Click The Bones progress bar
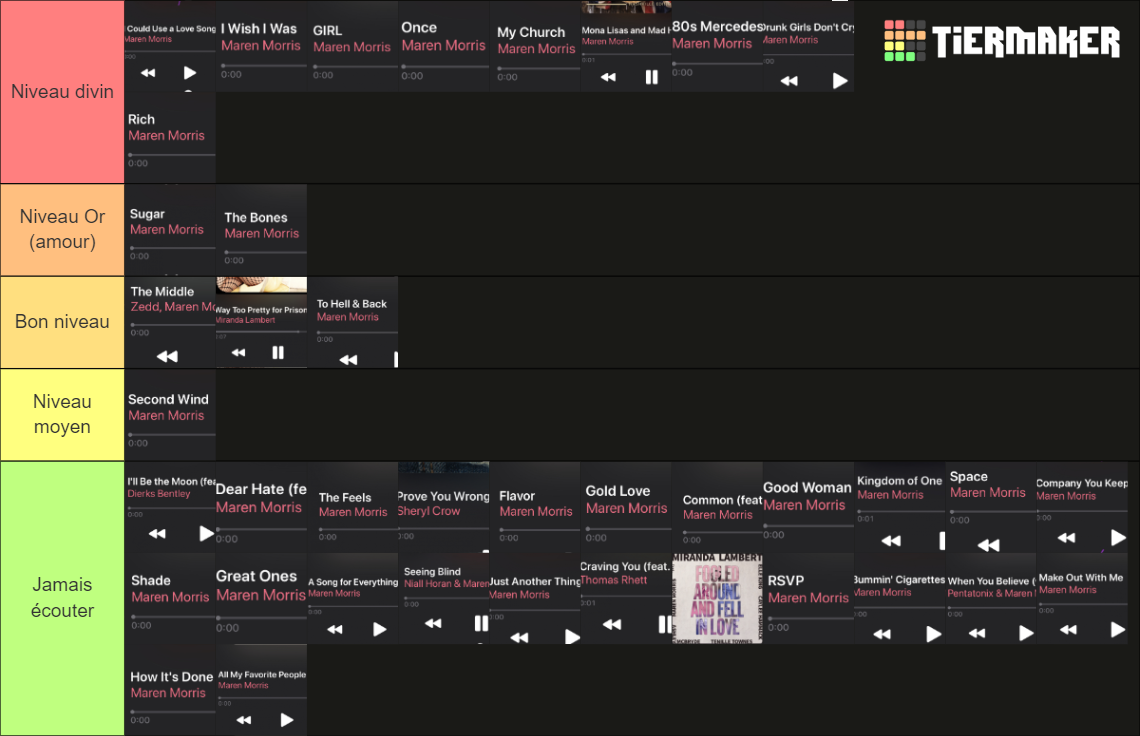1140x736 pixels. 265,252
